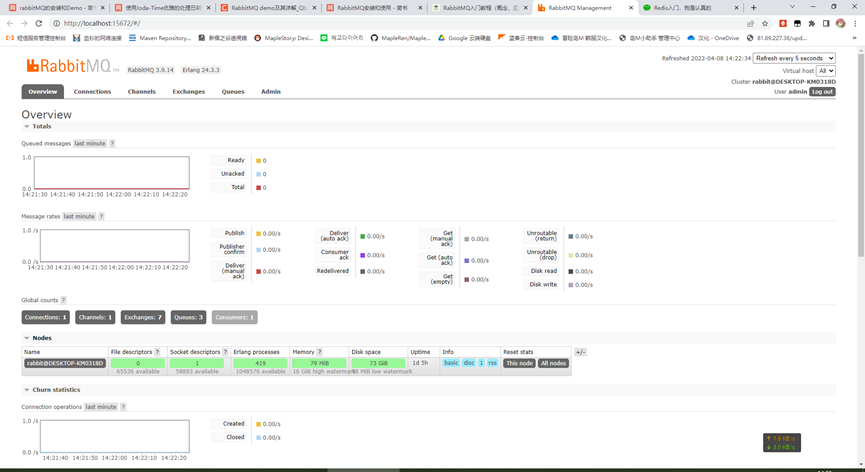Open help for Socket descriptors column
The image size is (865, 472).
(225, 352)
